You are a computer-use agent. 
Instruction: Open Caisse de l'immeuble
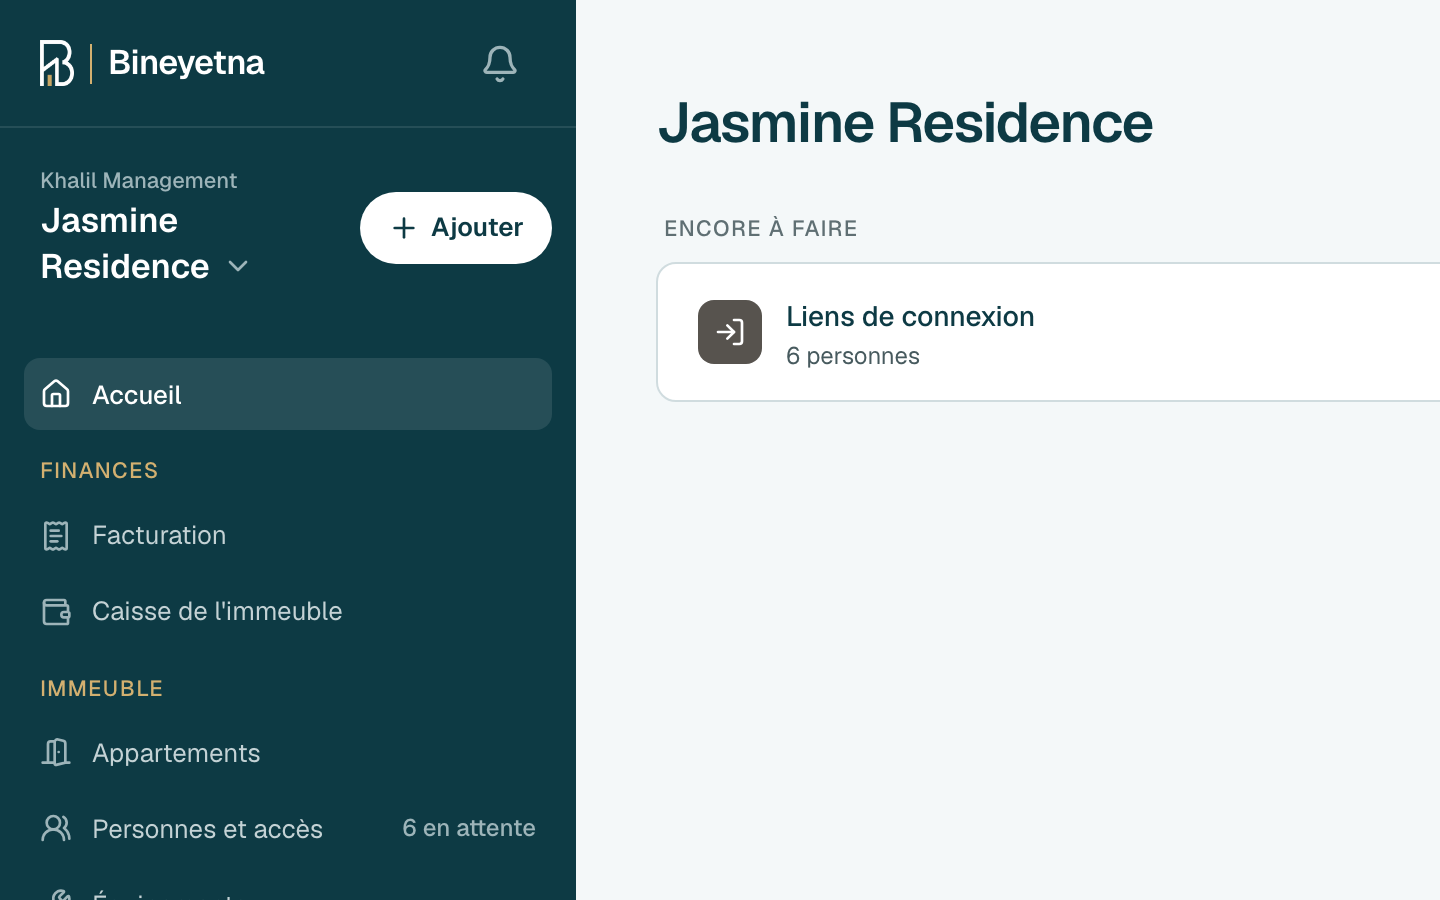[x=288, y=611]
